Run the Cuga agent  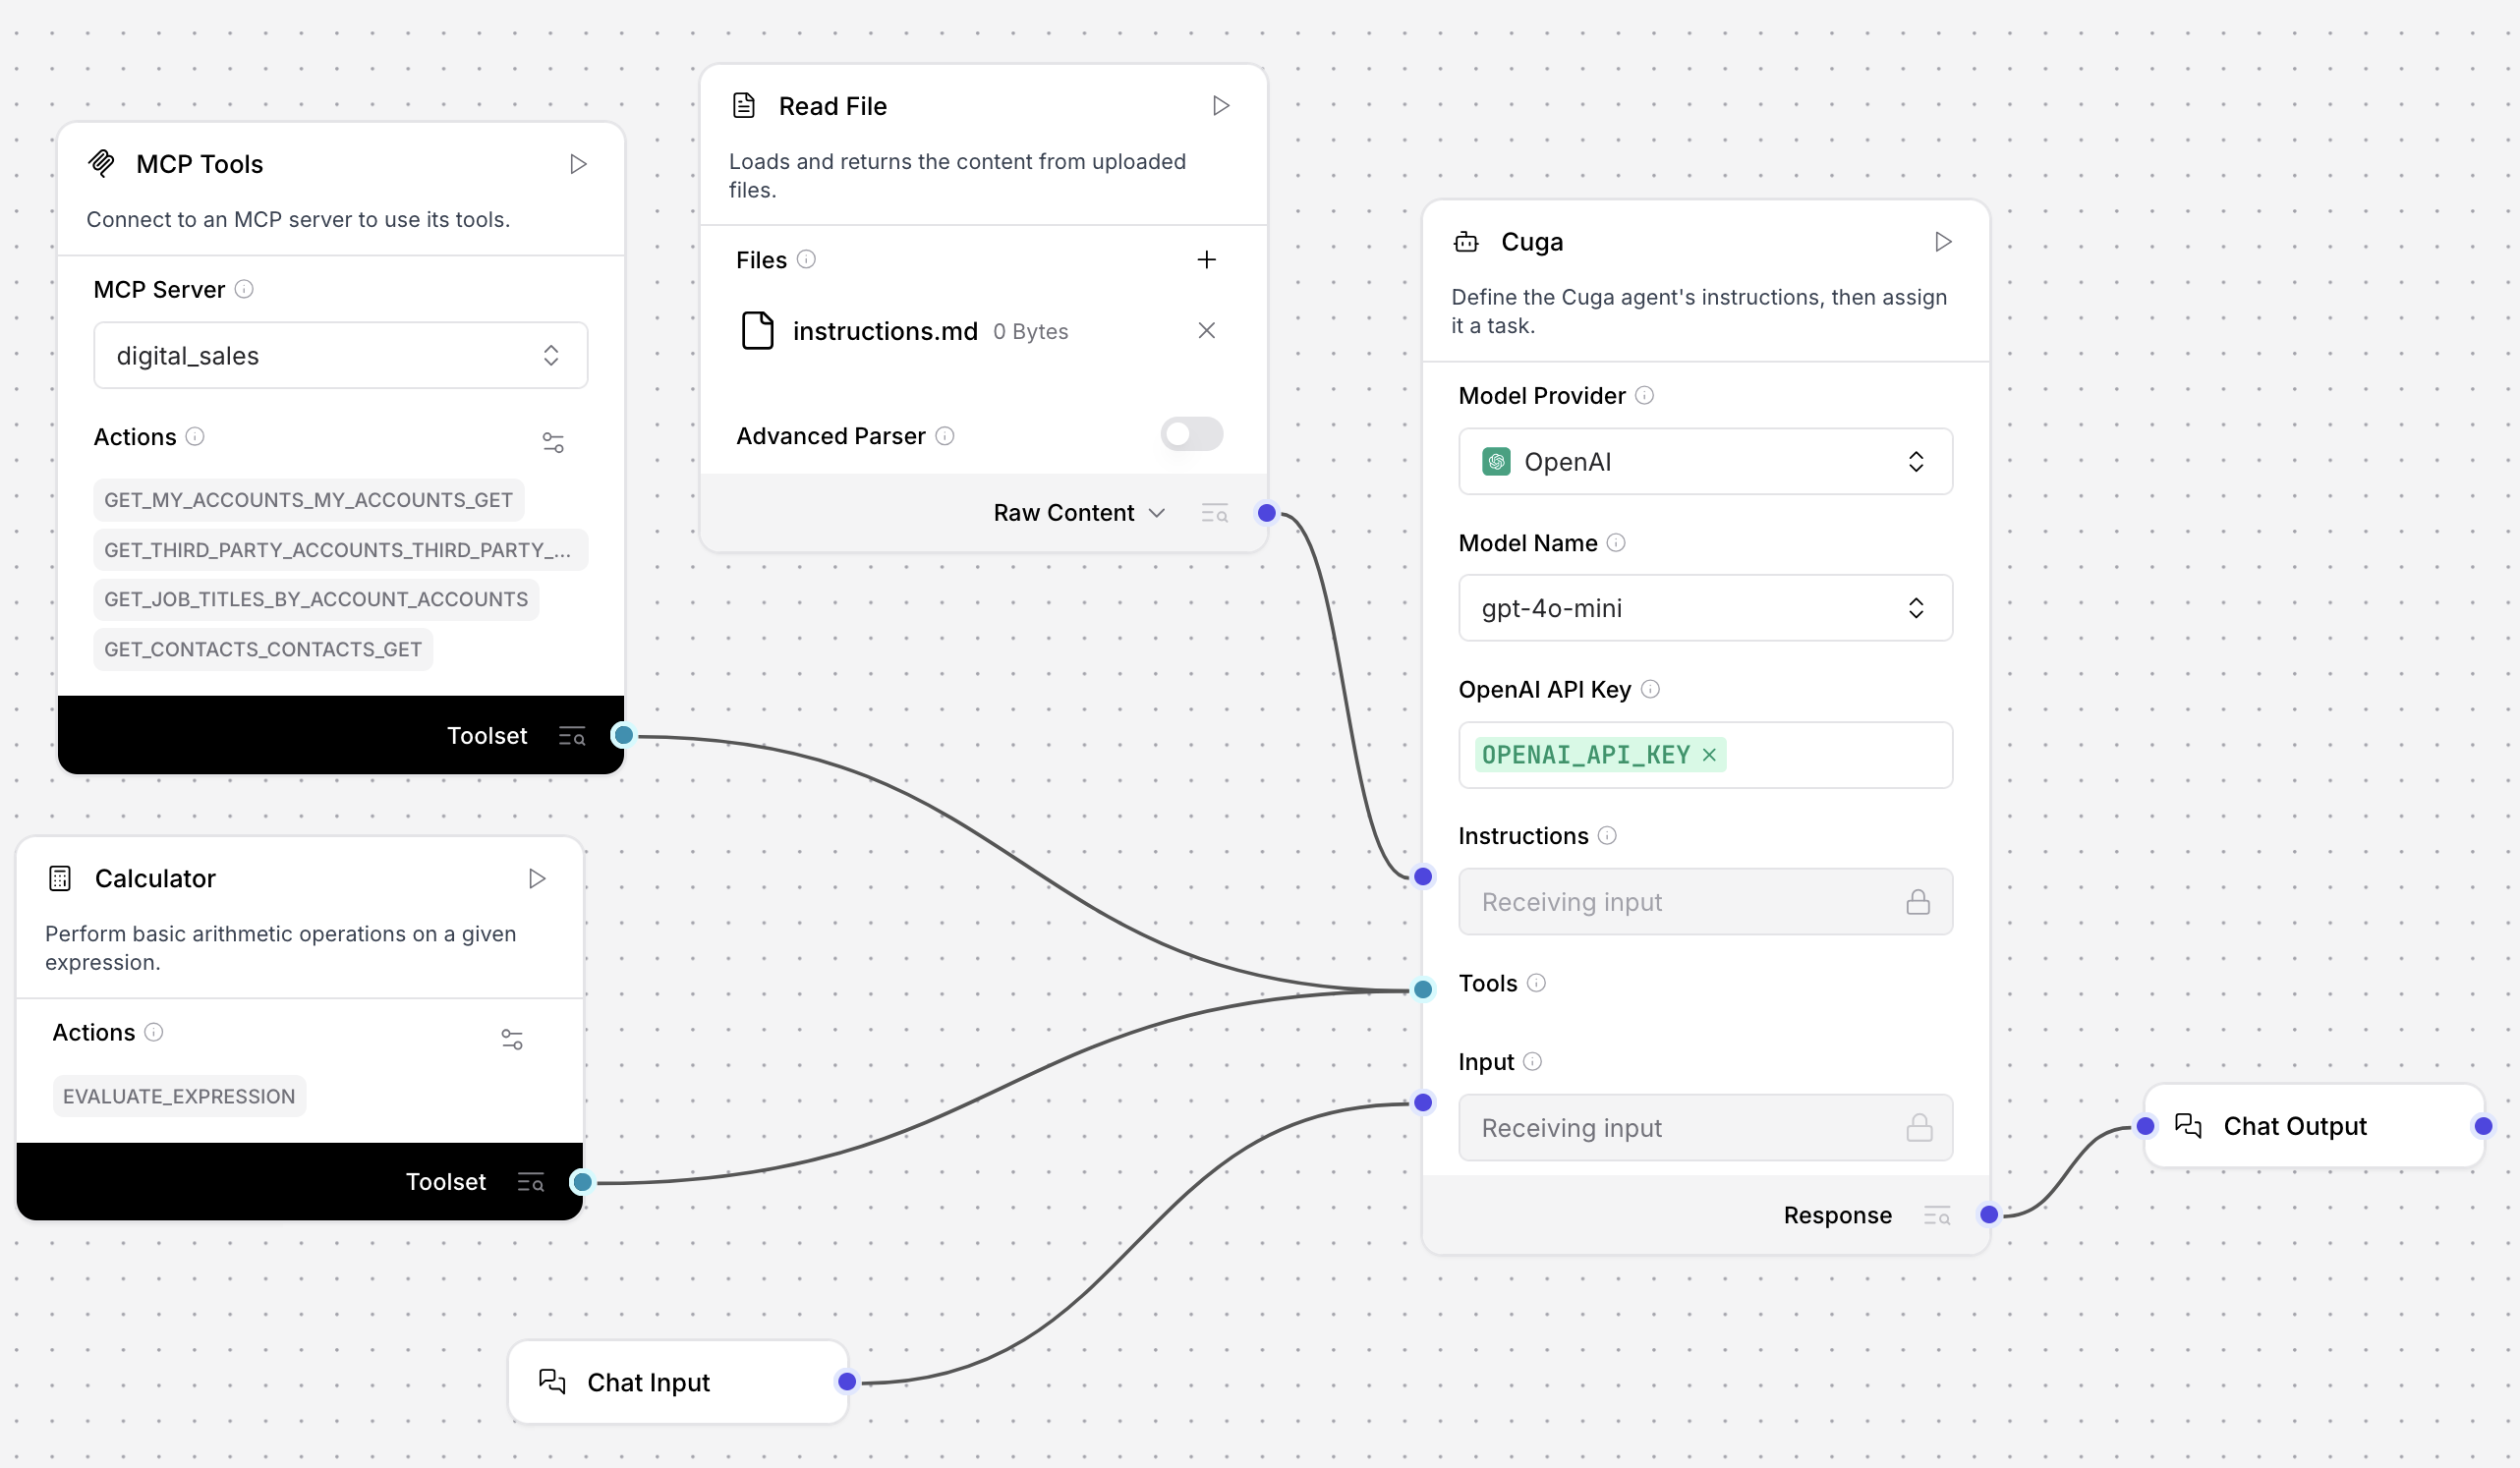[x=1943, y=241]
